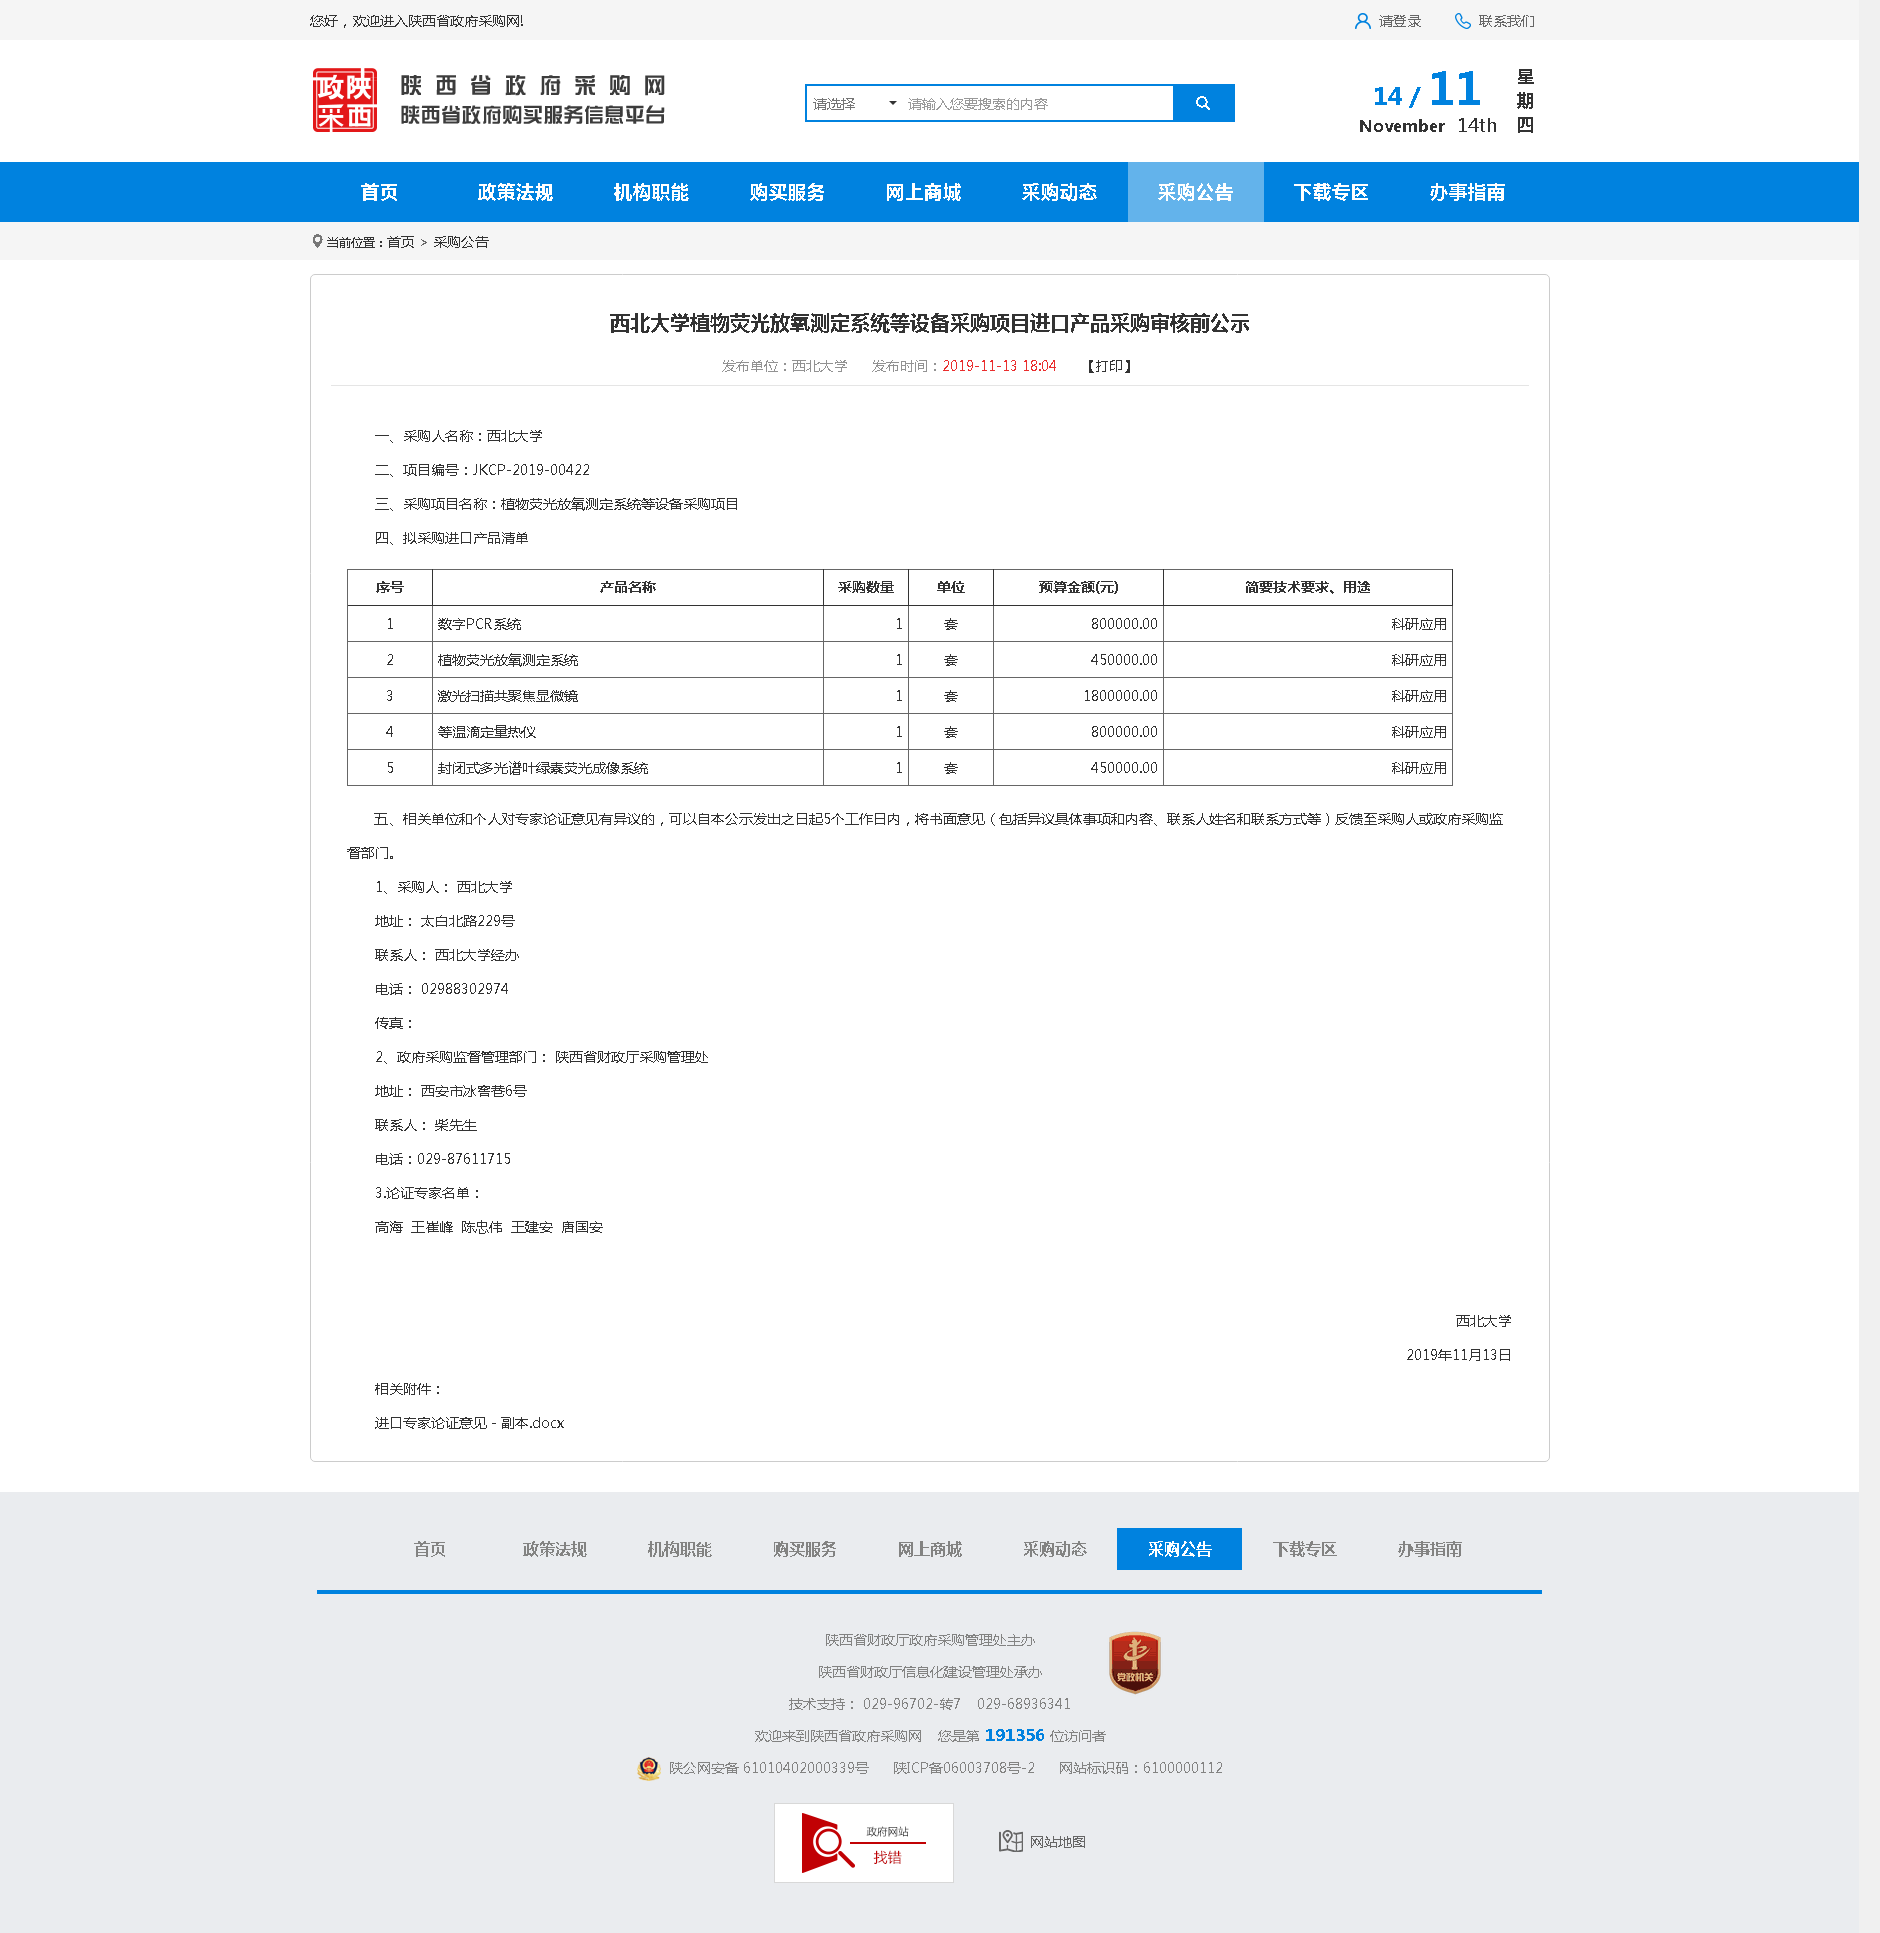This screenshot has width=1880, height=1933.
Task: Click publish time 2019-11-13 18:04
Action: 999,366
